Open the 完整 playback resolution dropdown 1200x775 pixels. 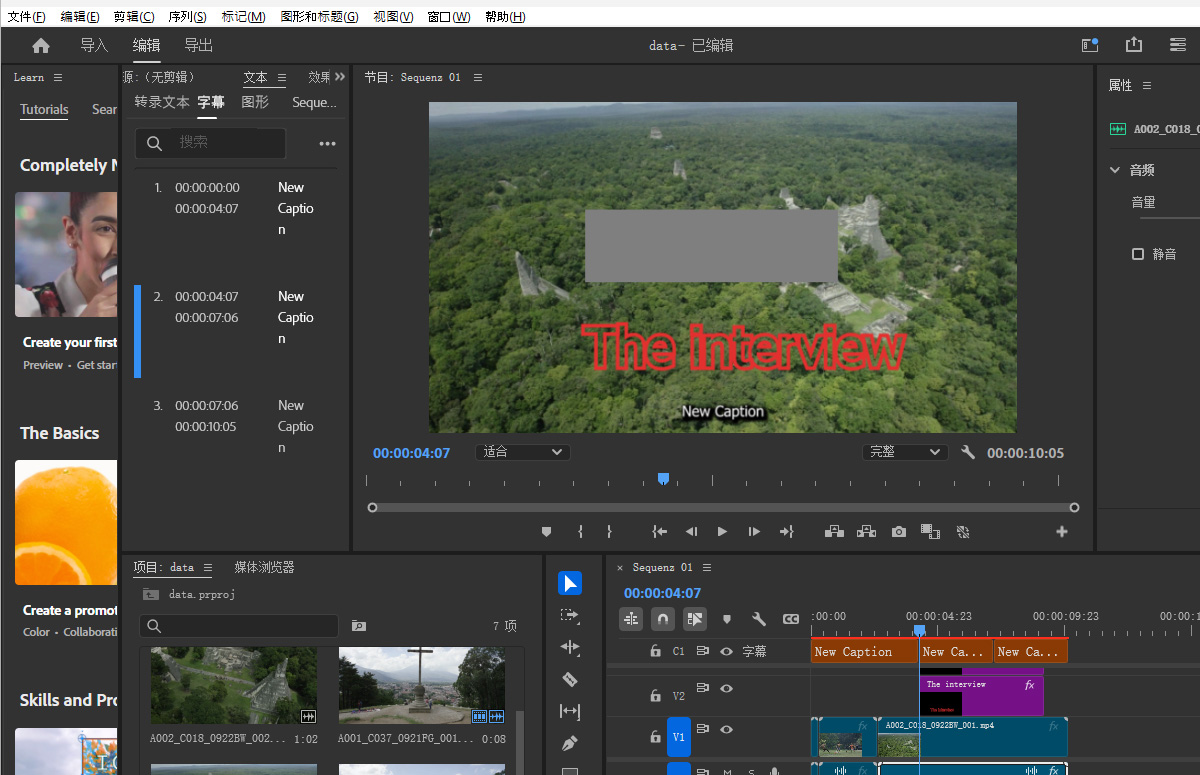pyautogui.click(x=905, y=452)
